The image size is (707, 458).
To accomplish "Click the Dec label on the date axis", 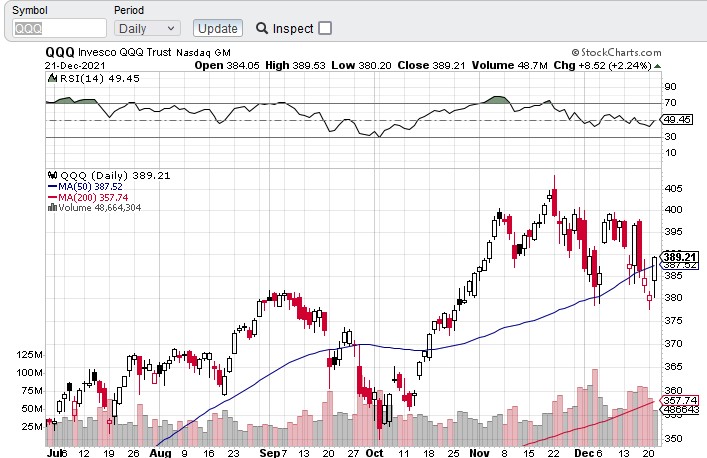I will (x=584, y=453).
